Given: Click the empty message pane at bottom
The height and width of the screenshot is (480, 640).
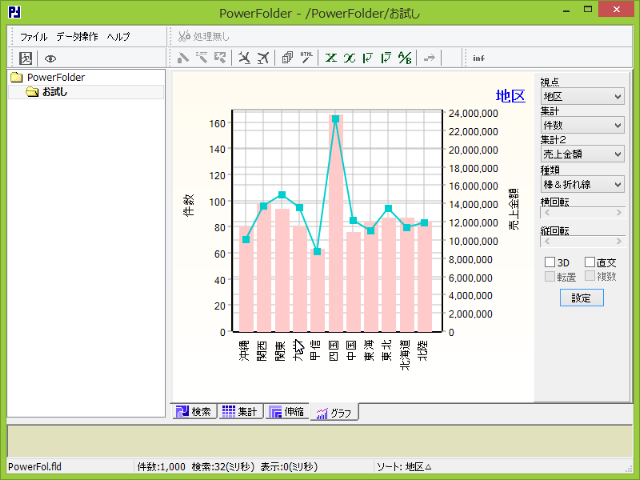Looking at the screenshot, I should click(x=320, y=441).
